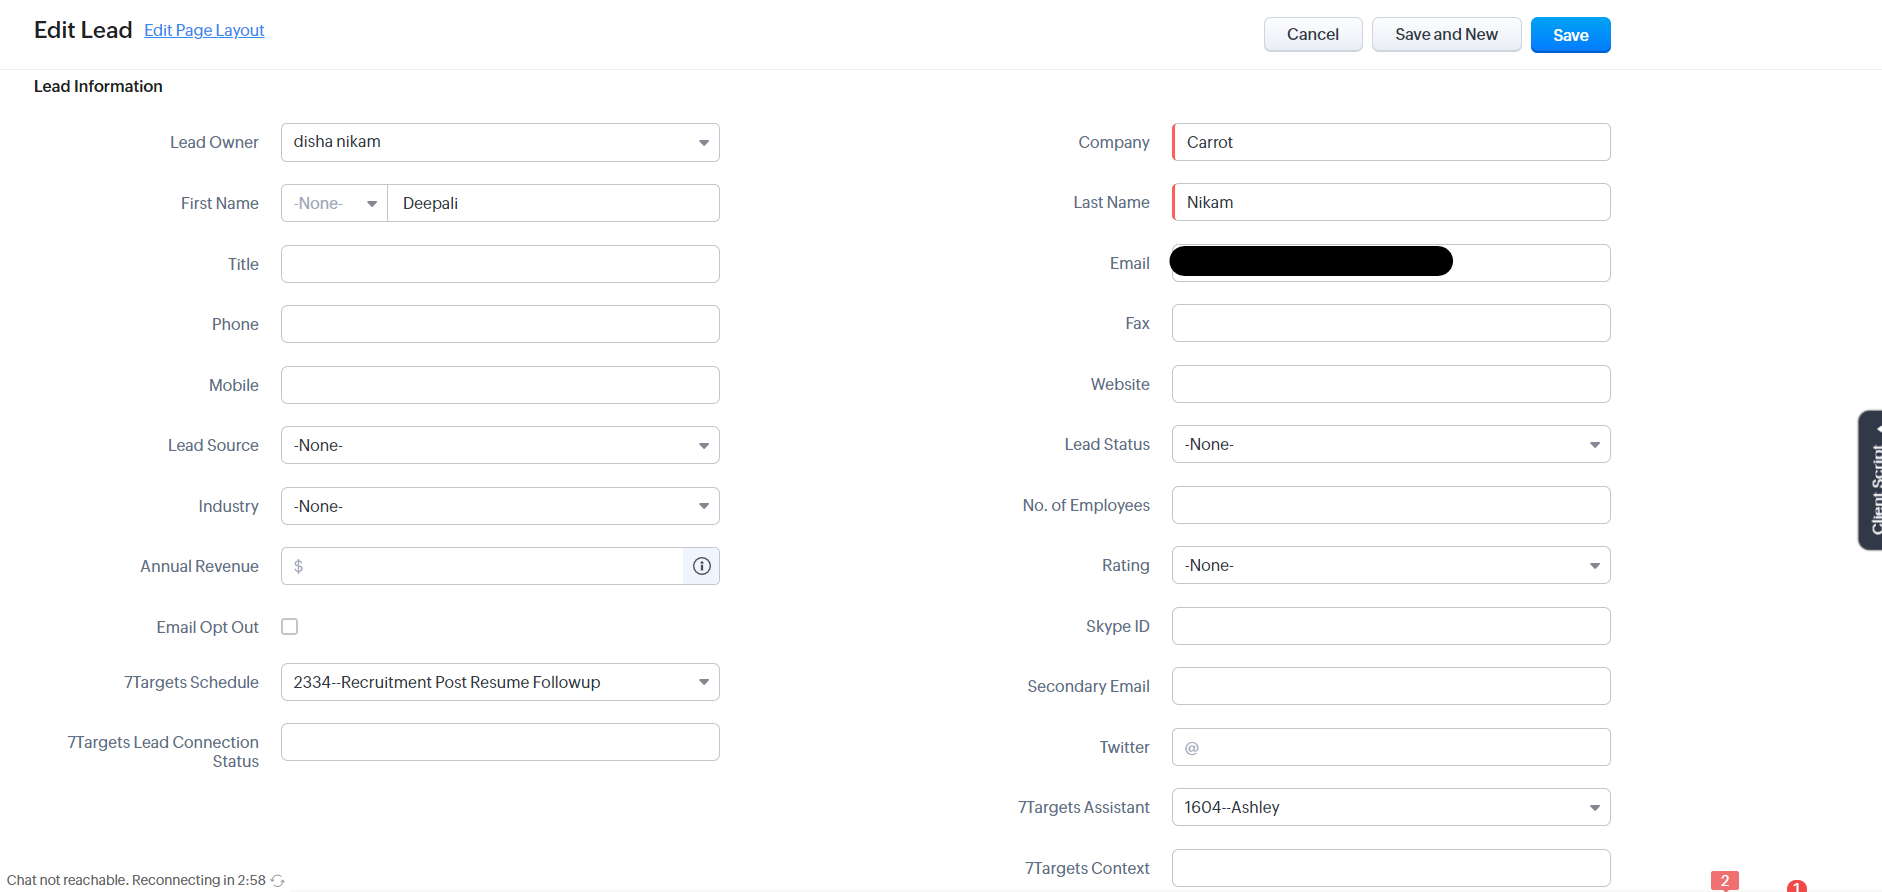Expand the Industry dropdown
This screenshot has width=1882, height=892.
coord(500,507)
